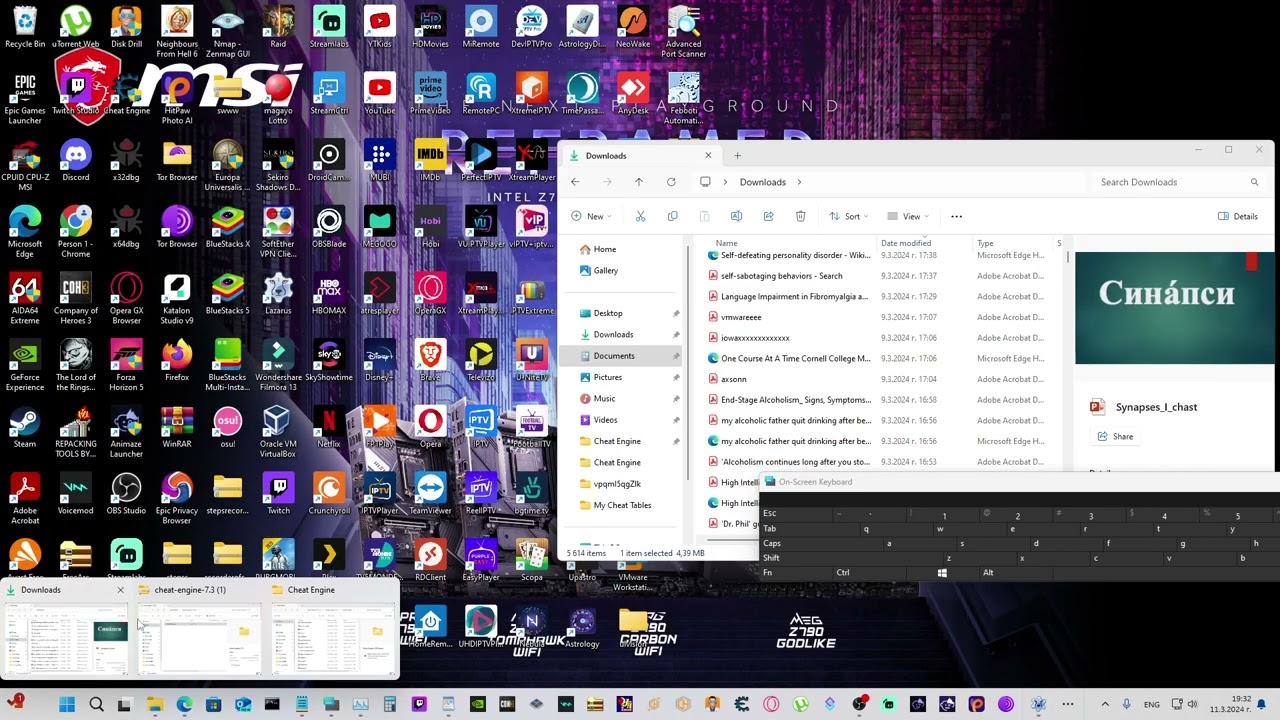Open TeamViewer desktop icon
This screenshot has width=1280, height=720.
430,493
